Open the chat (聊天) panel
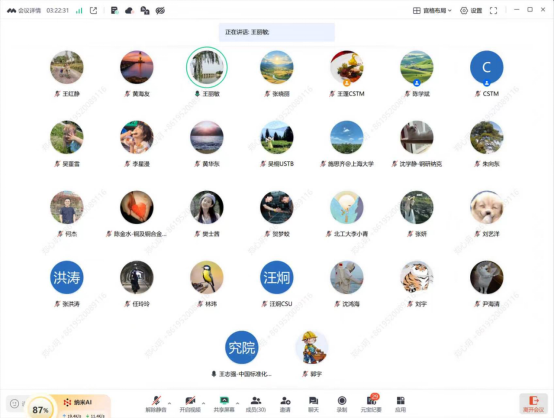 tap(313, 404)
